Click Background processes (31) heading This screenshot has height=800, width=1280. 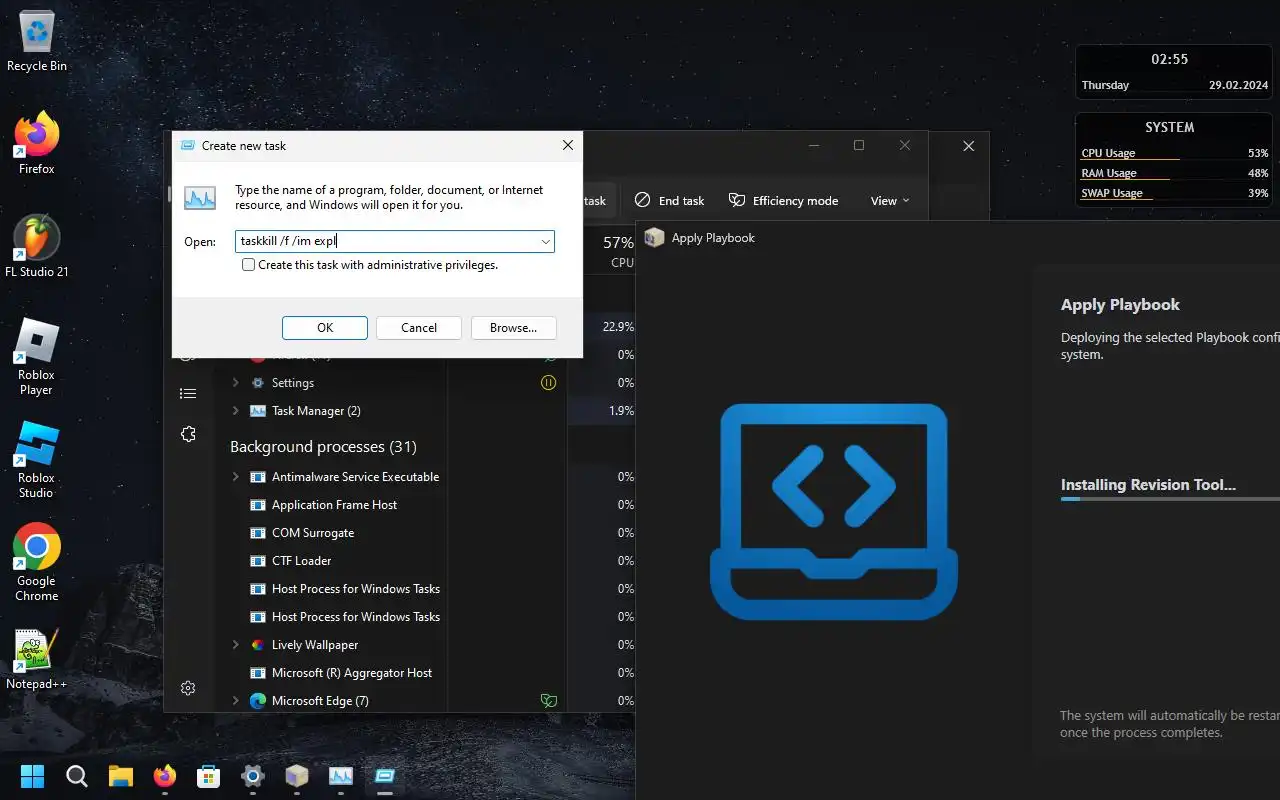click(323, 446)
